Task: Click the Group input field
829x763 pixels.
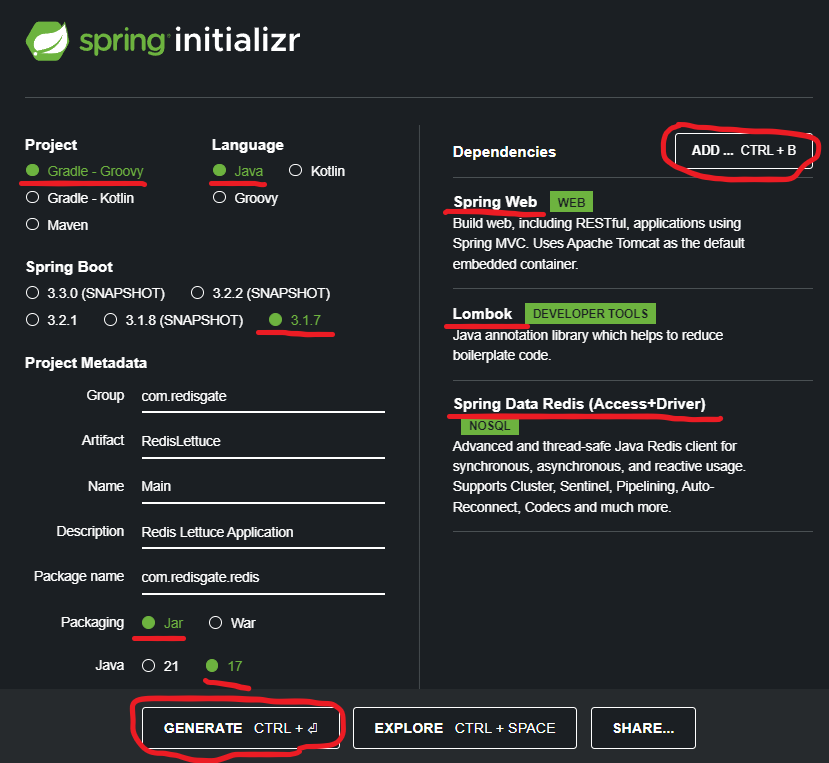Action: point(261,396)
